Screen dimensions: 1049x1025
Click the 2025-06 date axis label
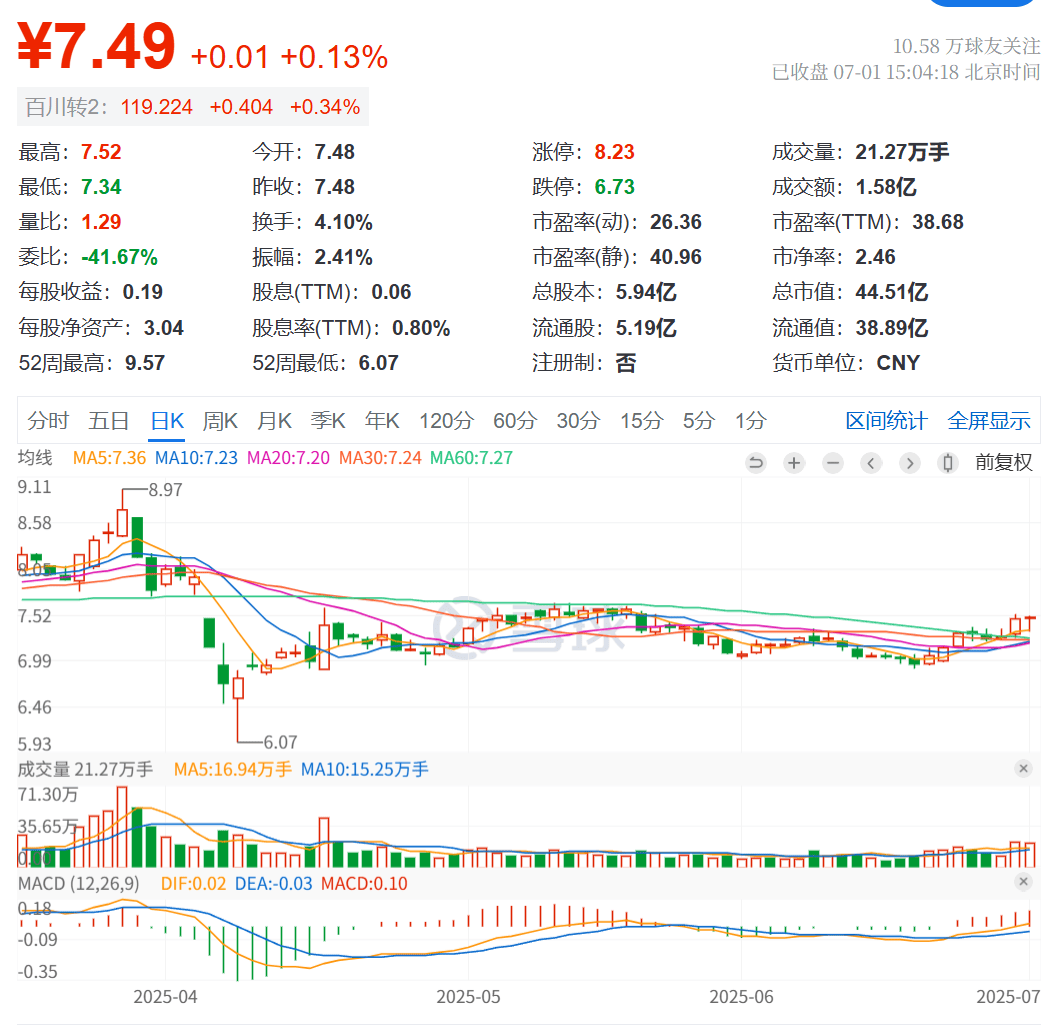point(741,997)
